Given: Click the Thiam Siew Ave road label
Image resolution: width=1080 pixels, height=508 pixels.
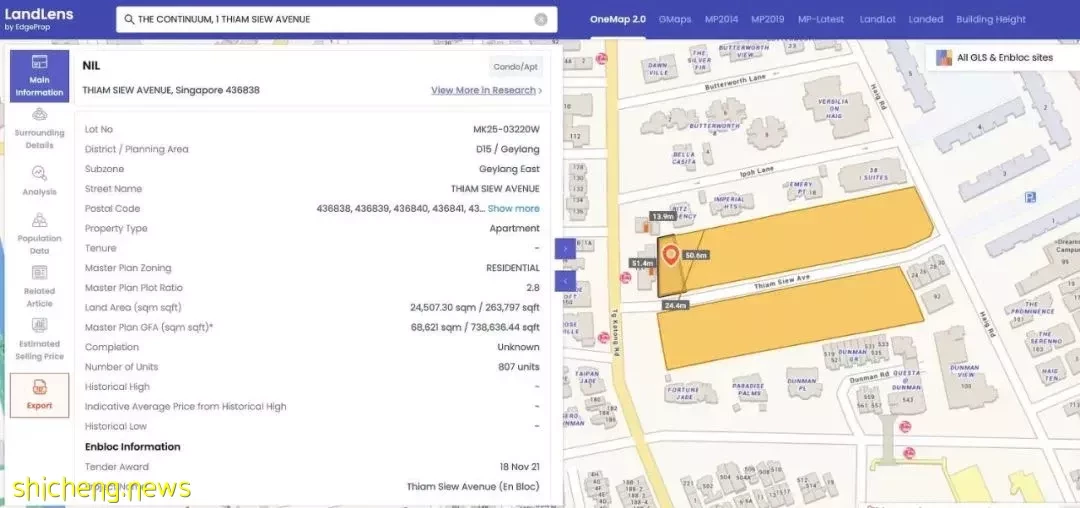Looking at the screenshot, I should pos(782,282).
